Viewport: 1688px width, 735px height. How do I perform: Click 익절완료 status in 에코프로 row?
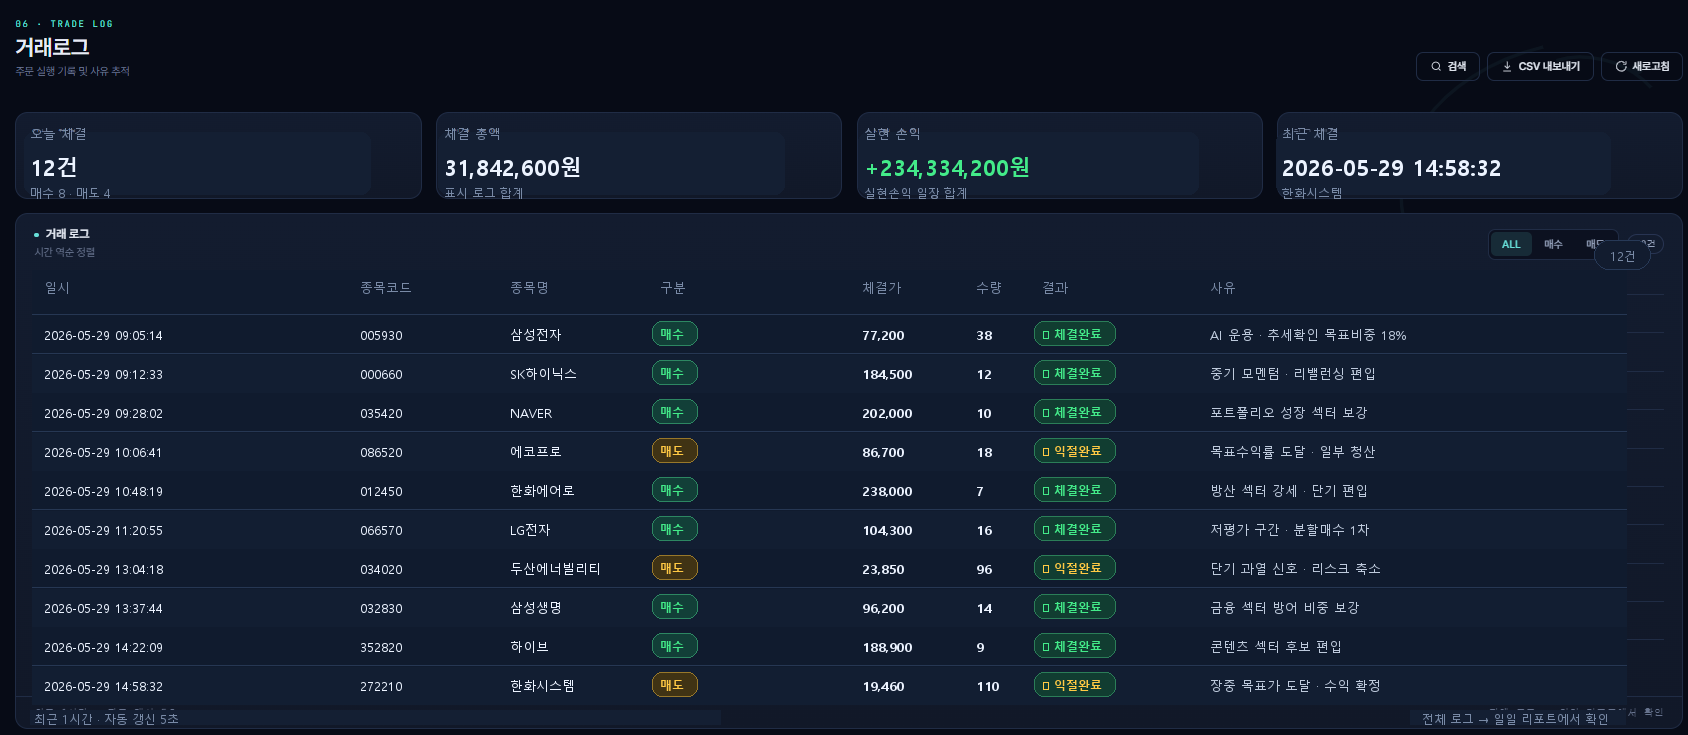coord(1075,451)
